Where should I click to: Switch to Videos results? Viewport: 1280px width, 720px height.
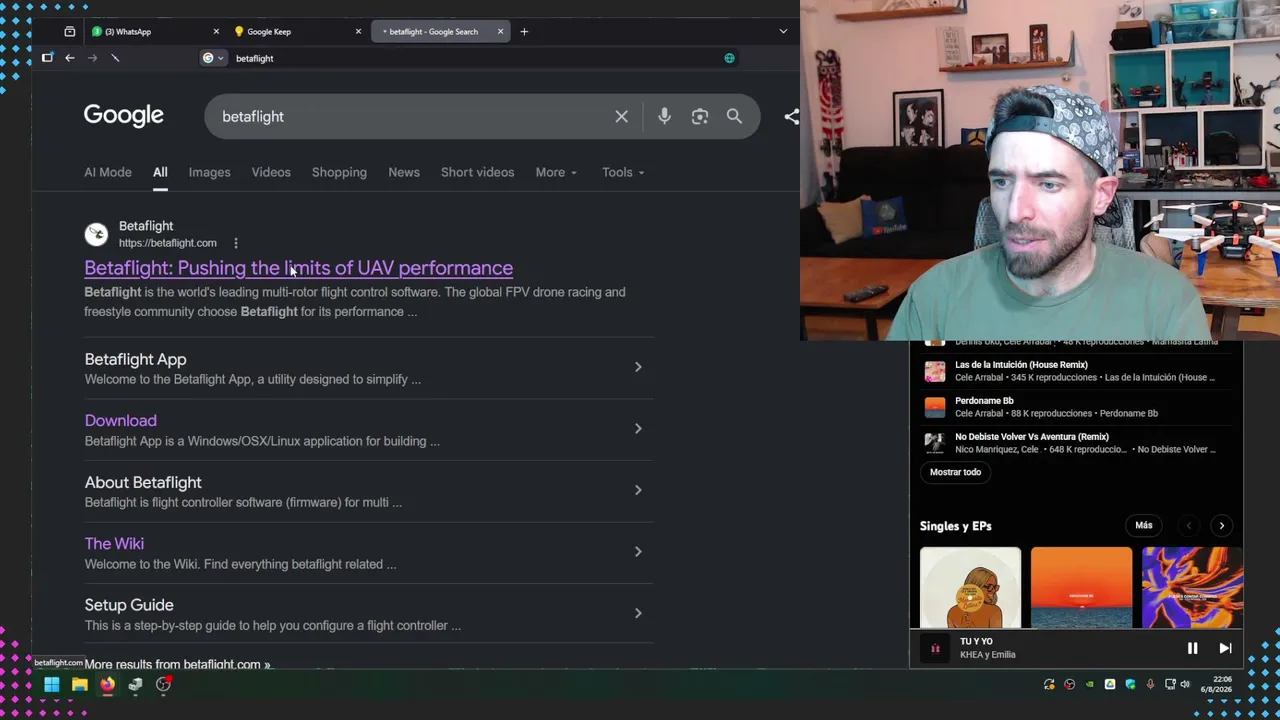click(x=271, y=172)
